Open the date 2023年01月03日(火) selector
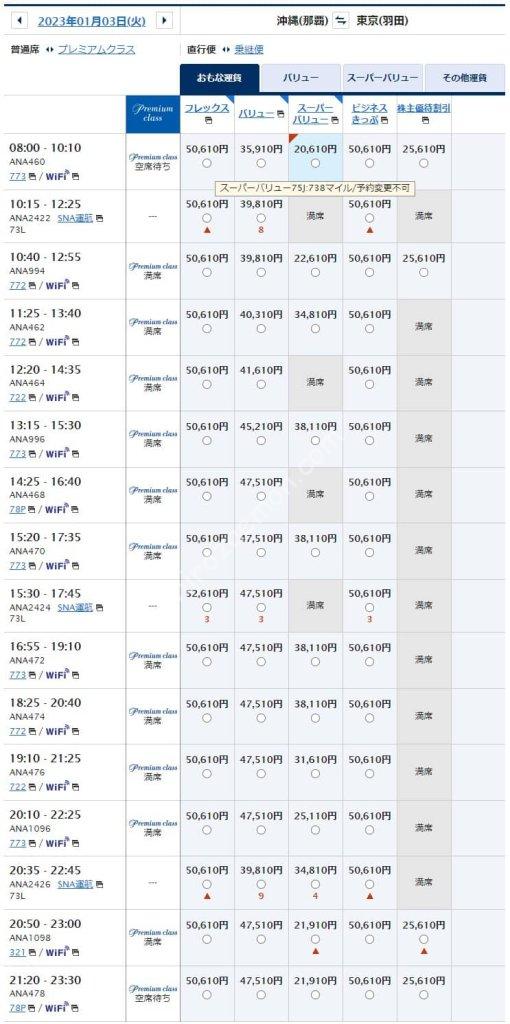 [91, 21]
